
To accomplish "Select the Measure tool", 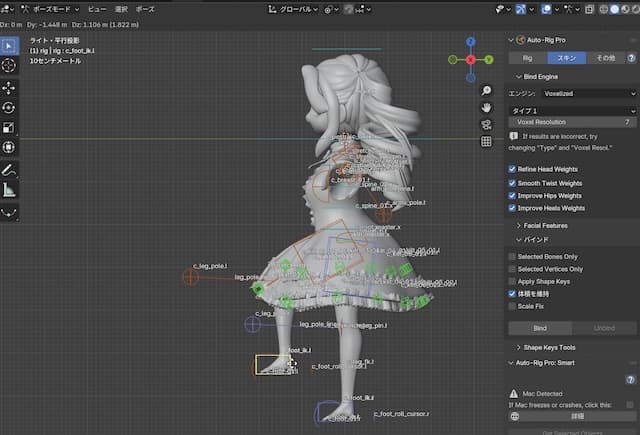I will click(9, 189).
